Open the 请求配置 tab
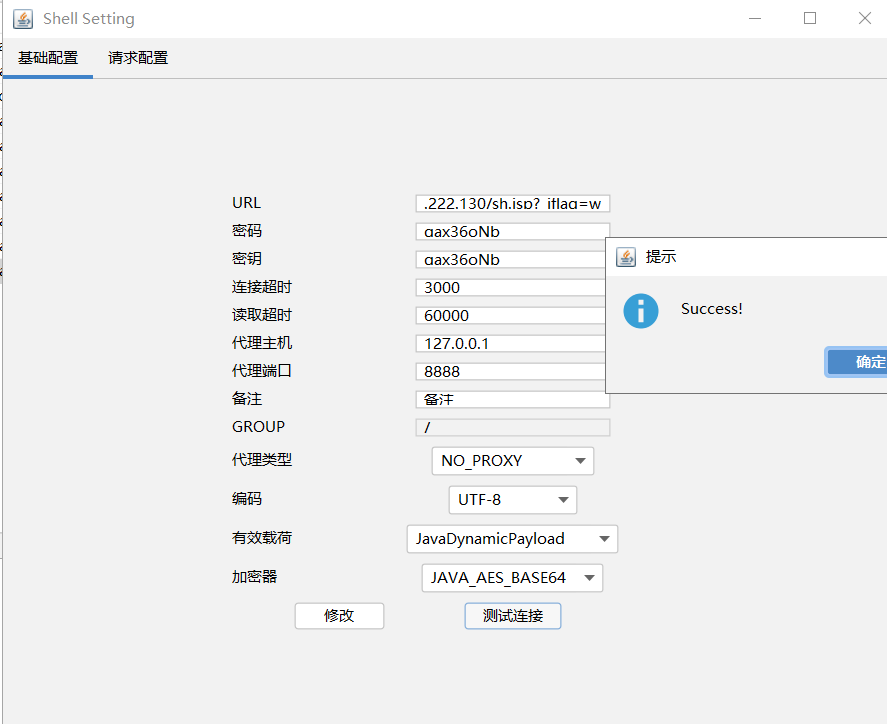The width and height of the screenshot is (887, 724). coord(138,58)
